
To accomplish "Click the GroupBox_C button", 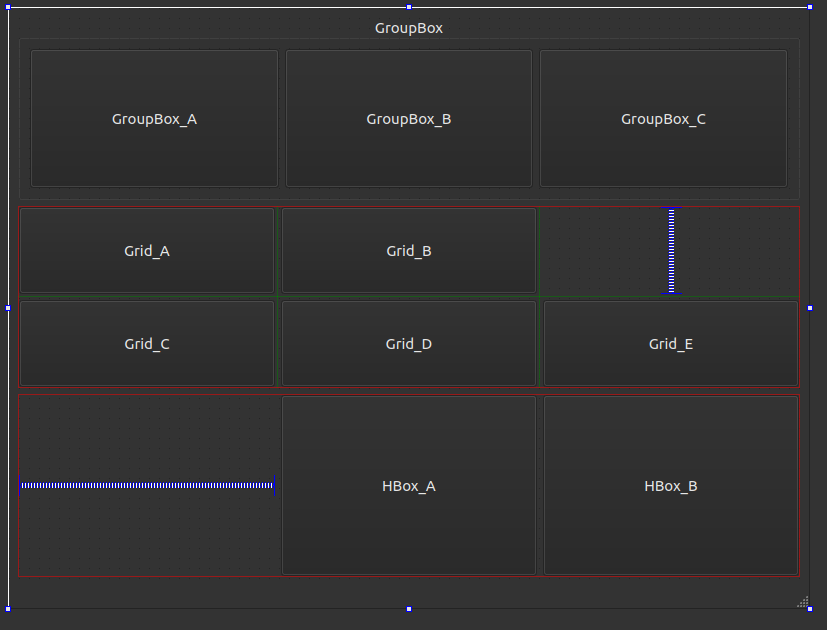I will pyautogui.click(x=663, y=119).
